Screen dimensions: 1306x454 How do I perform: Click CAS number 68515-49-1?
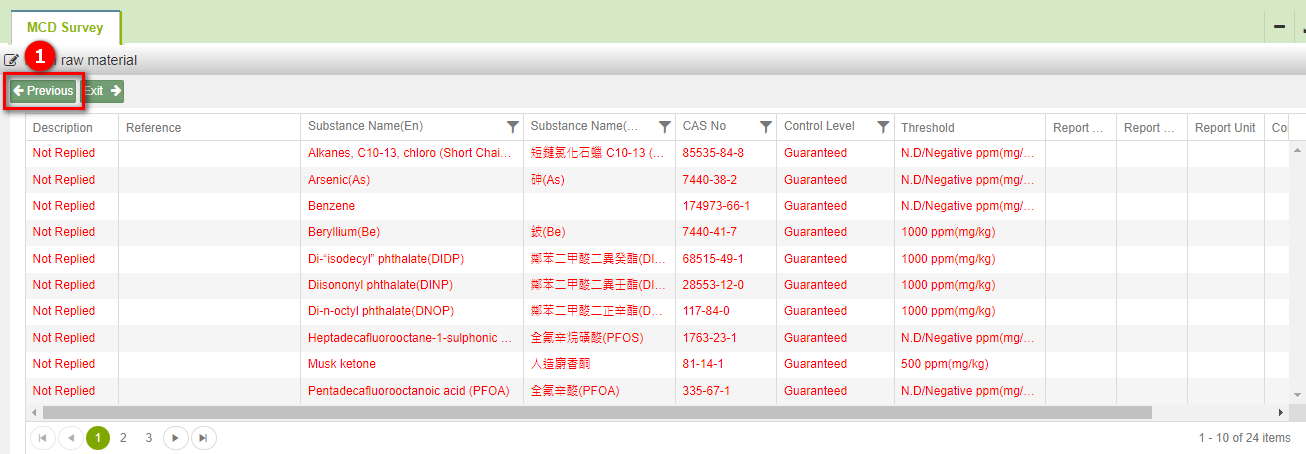tap(713, 259)
